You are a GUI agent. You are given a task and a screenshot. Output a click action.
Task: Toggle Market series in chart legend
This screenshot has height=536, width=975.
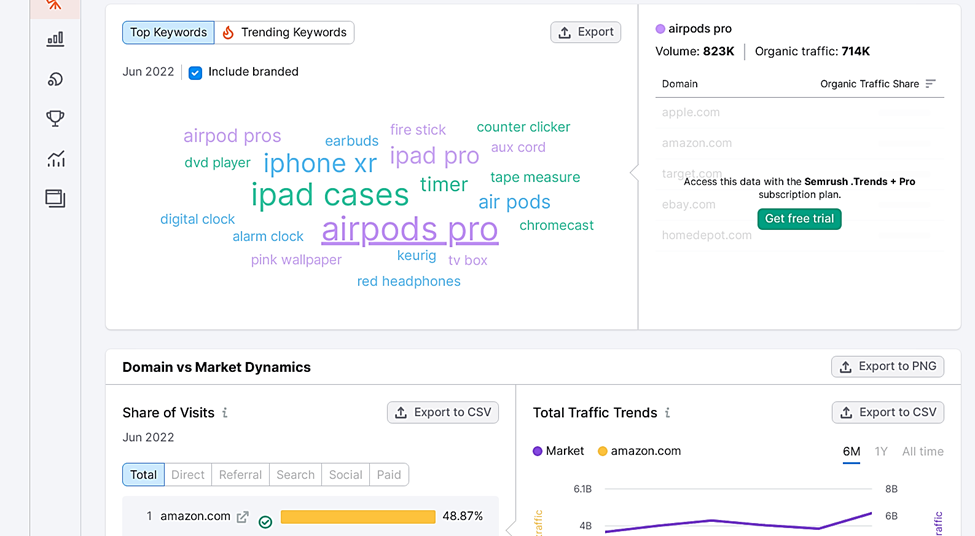click(558, 451)
